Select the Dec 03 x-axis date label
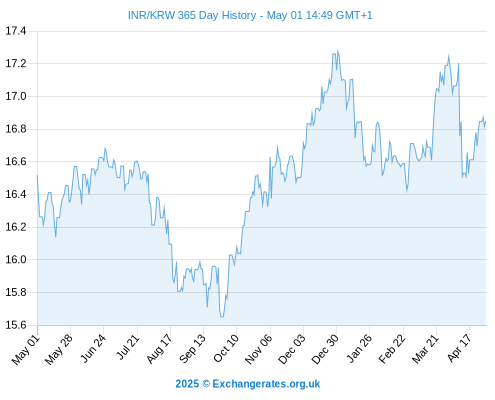This screenshot has width=495, height=400. coord(292,350)
